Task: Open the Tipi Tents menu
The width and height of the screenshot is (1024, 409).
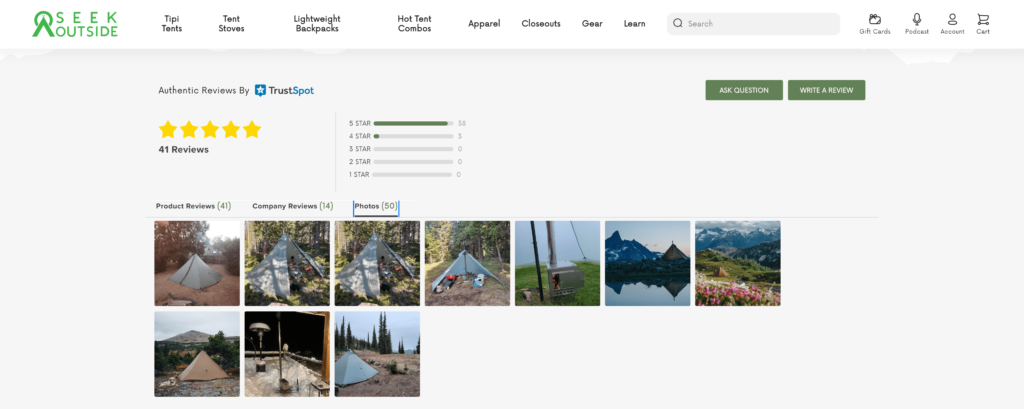Action: click(172, 24)
